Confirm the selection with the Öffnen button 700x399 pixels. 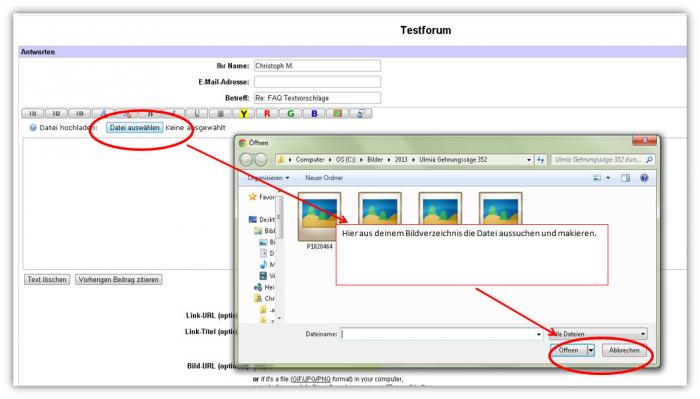click(x=568, y=350)
